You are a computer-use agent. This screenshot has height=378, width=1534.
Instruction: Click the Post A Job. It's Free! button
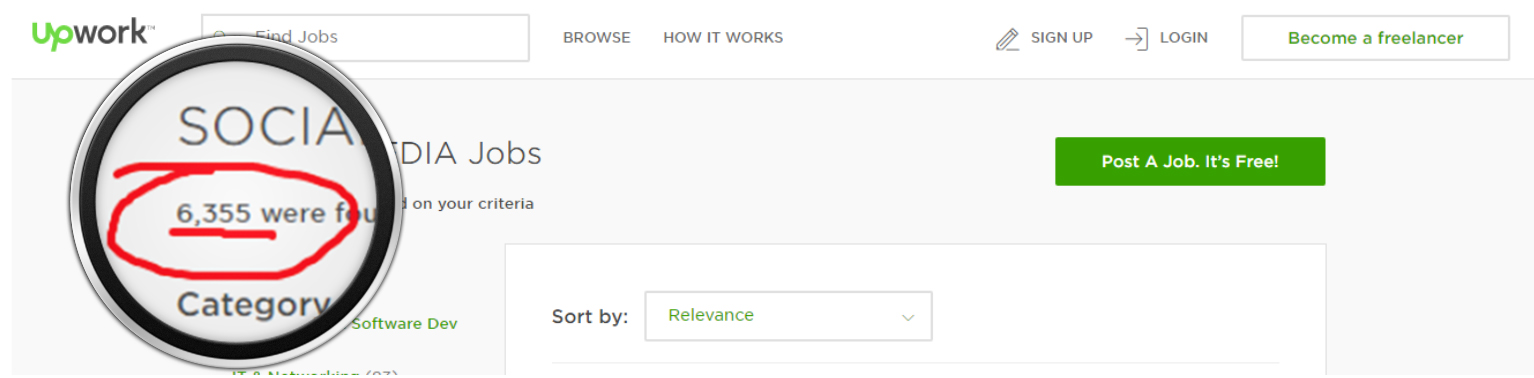pos(1190,161)
